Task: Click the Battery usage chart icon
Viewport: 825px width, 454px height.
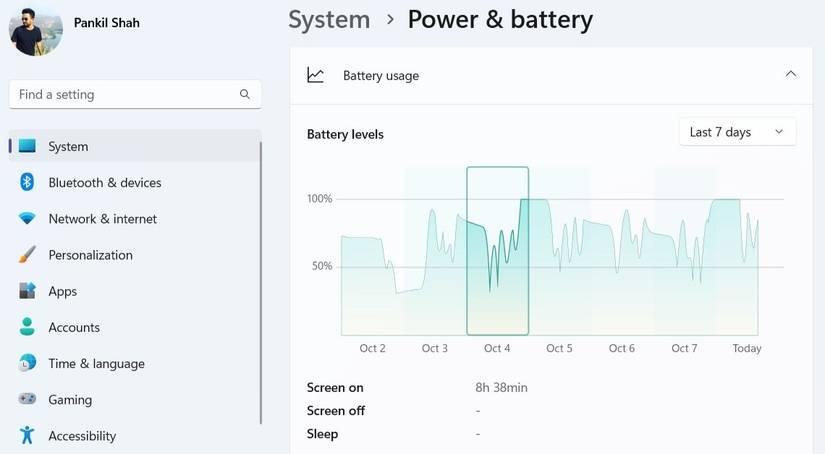Action: coord(316,75)
